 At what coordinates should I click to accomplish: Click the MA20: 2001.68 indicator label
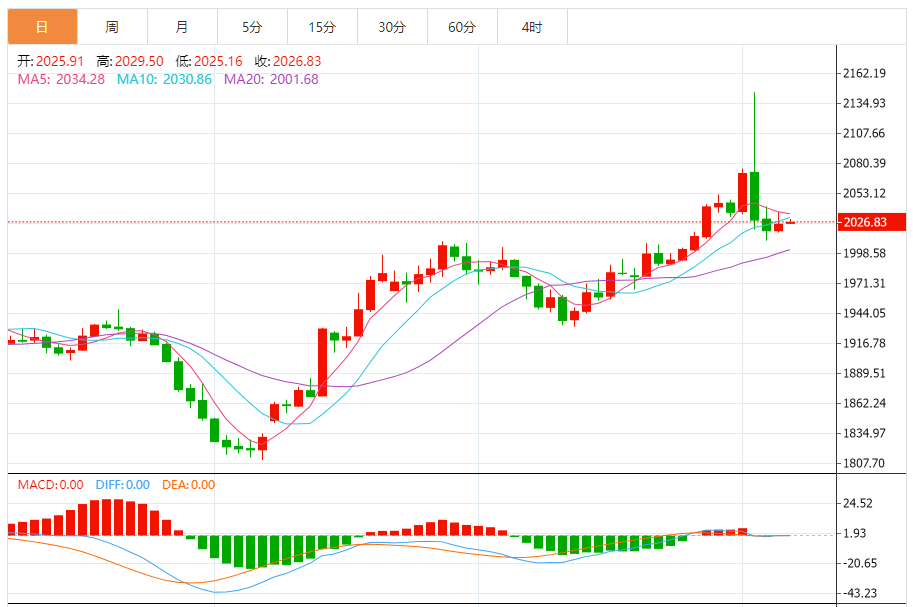coord(271,79)
